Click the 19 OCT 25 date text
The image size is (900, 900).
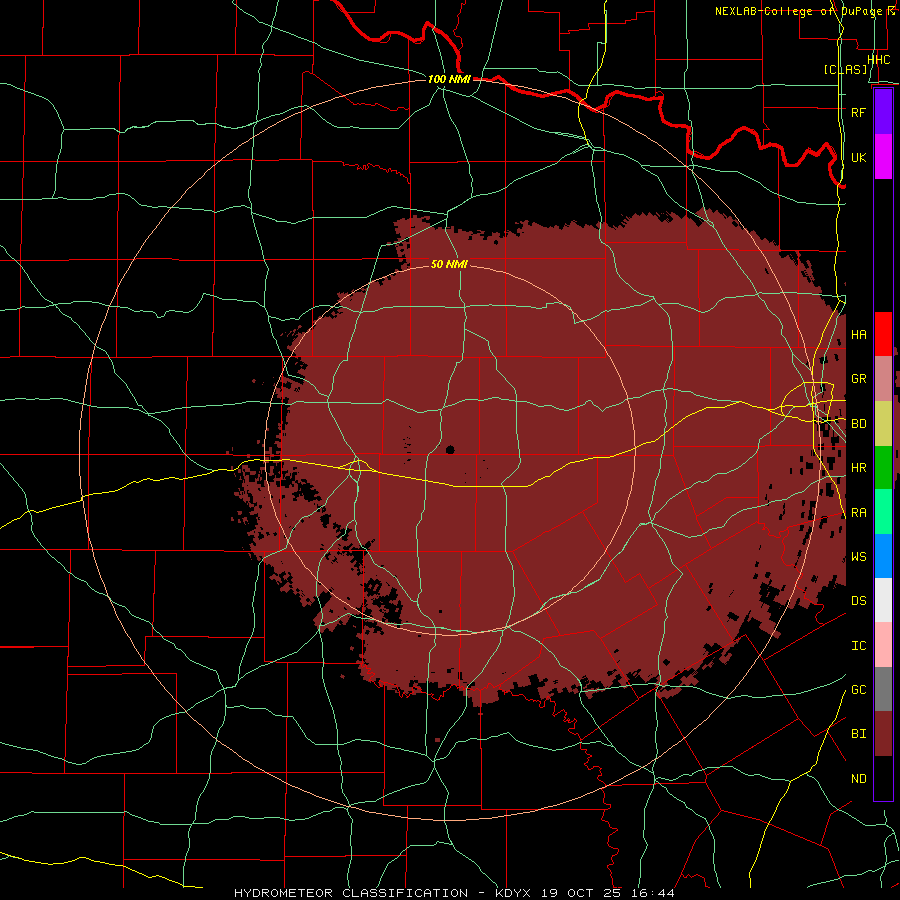click(x=583, y=893)
